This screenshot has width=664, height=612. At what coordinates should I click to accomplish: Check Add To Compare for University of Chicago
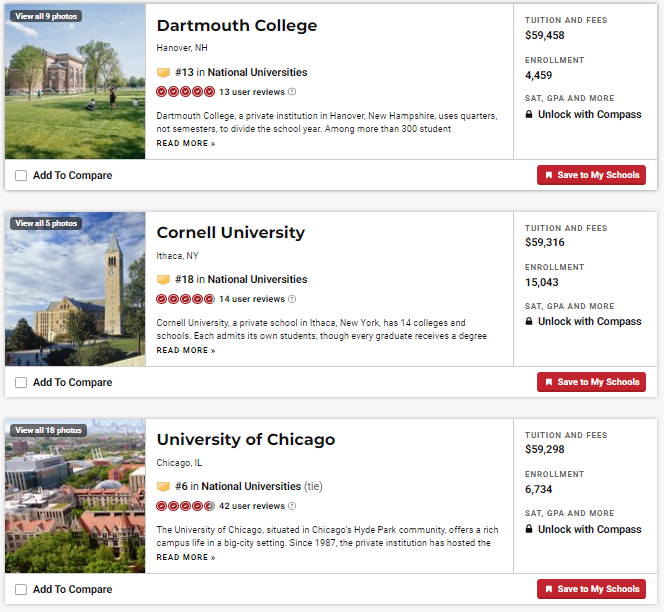point(21,590)
